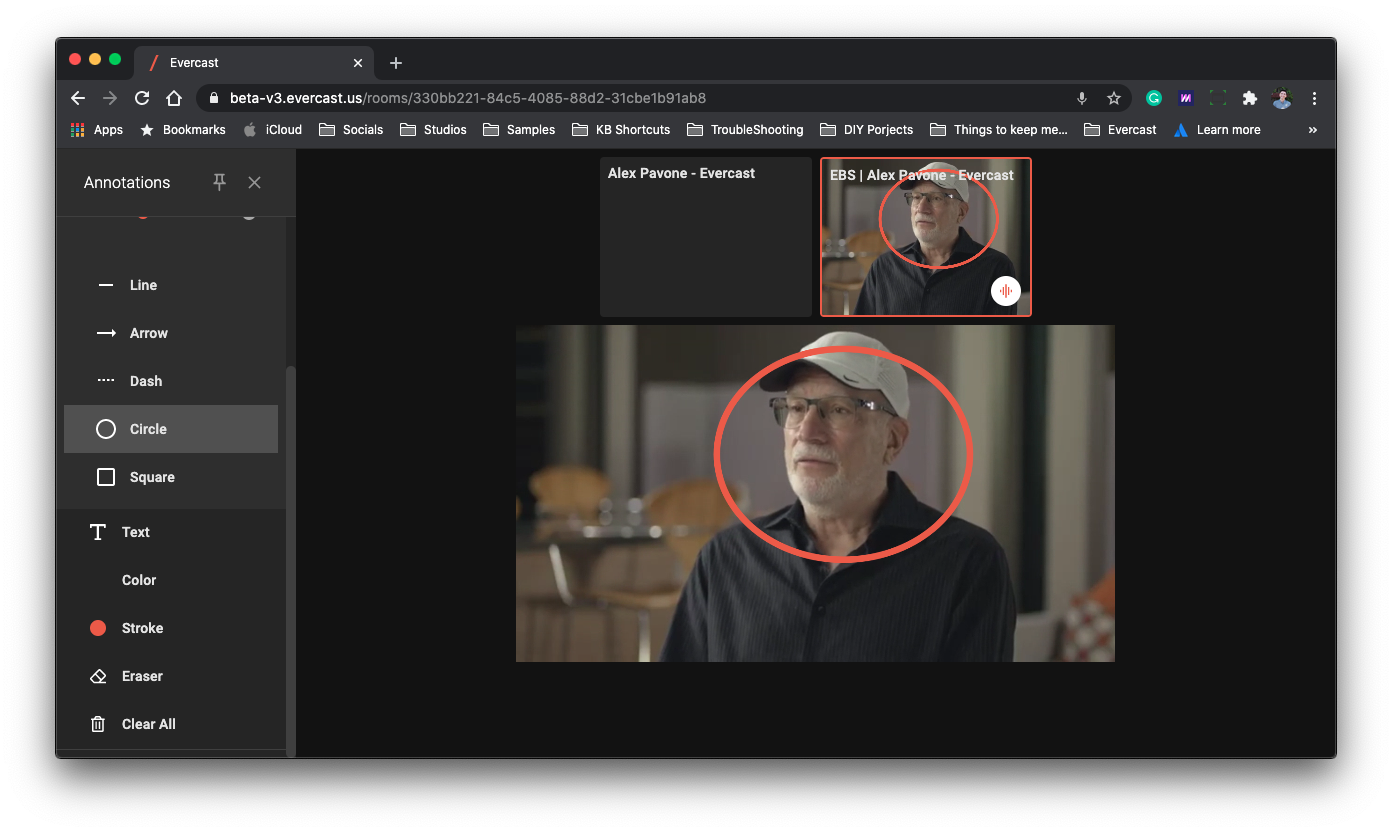
Task: Go to the browser home page
Action: click(x=174, y=98)
